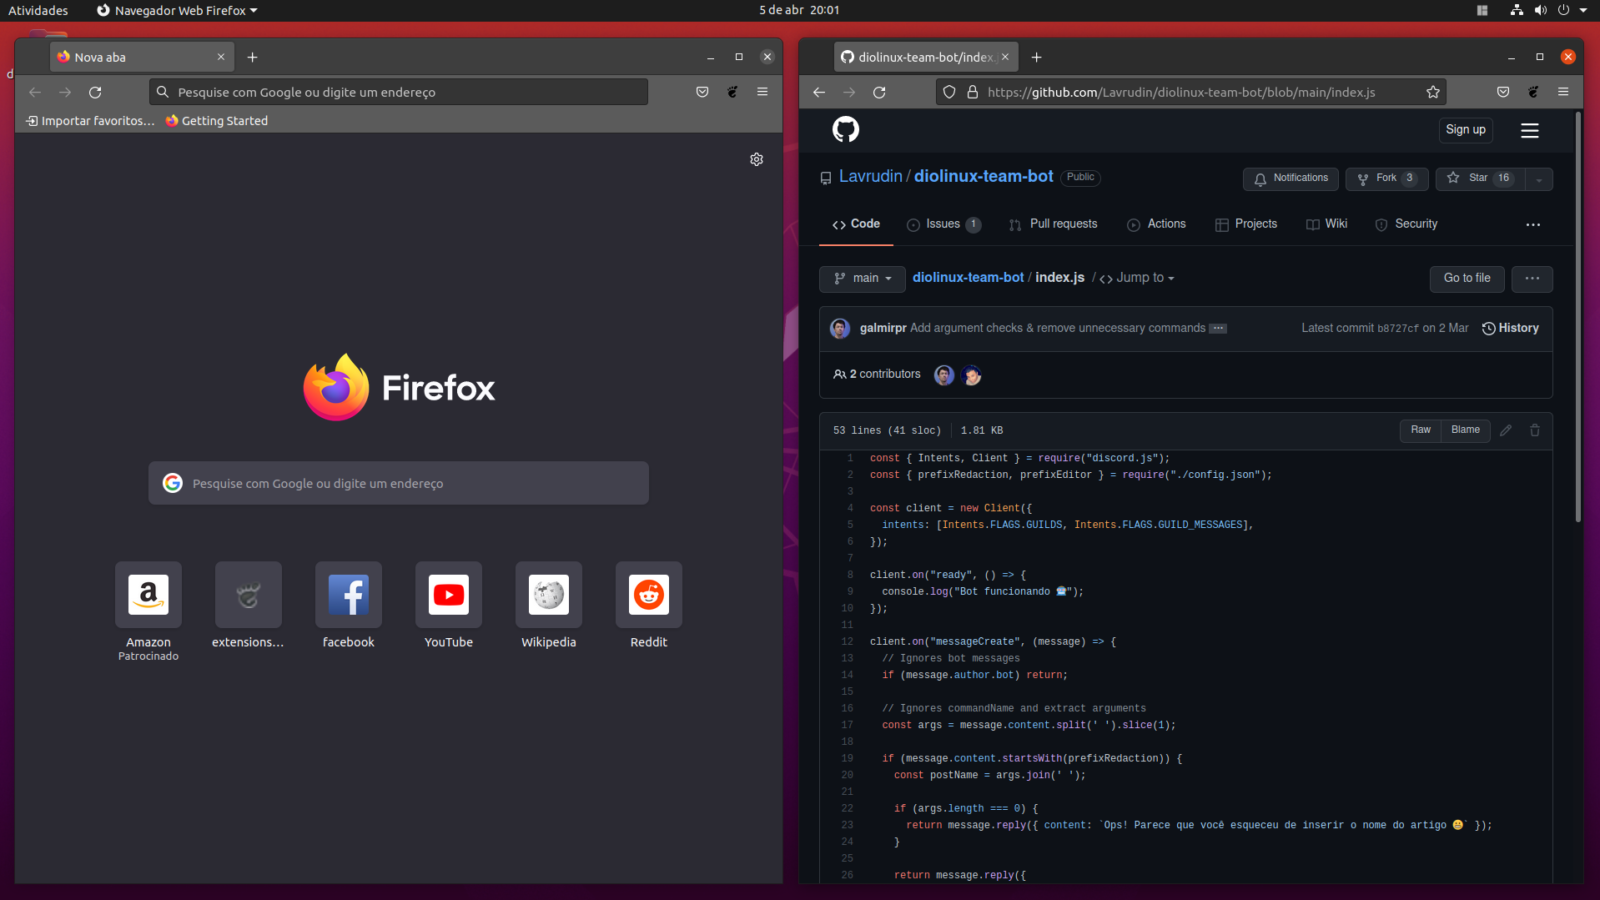The image size is (1600, 900).
Task: Click the Go to file button
Action: point(1467,278)
